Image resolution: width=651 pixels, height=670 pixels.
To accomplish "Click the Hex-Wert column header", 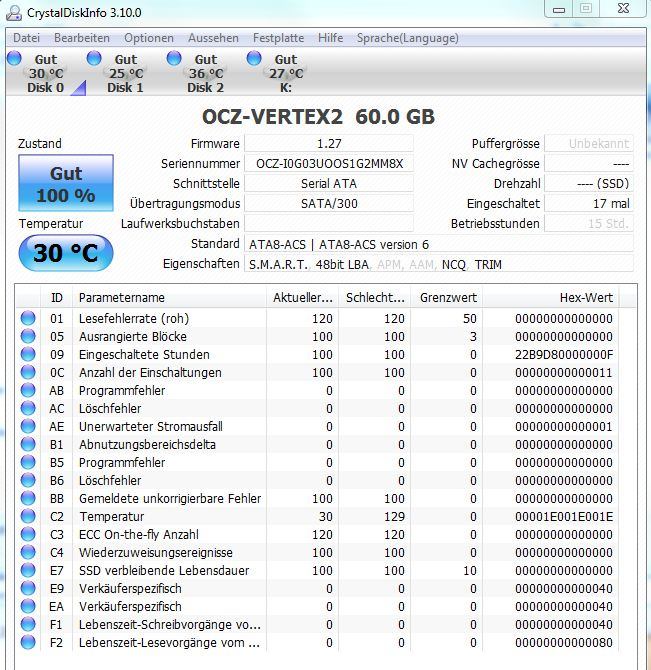I will click(x=551, y=297).
